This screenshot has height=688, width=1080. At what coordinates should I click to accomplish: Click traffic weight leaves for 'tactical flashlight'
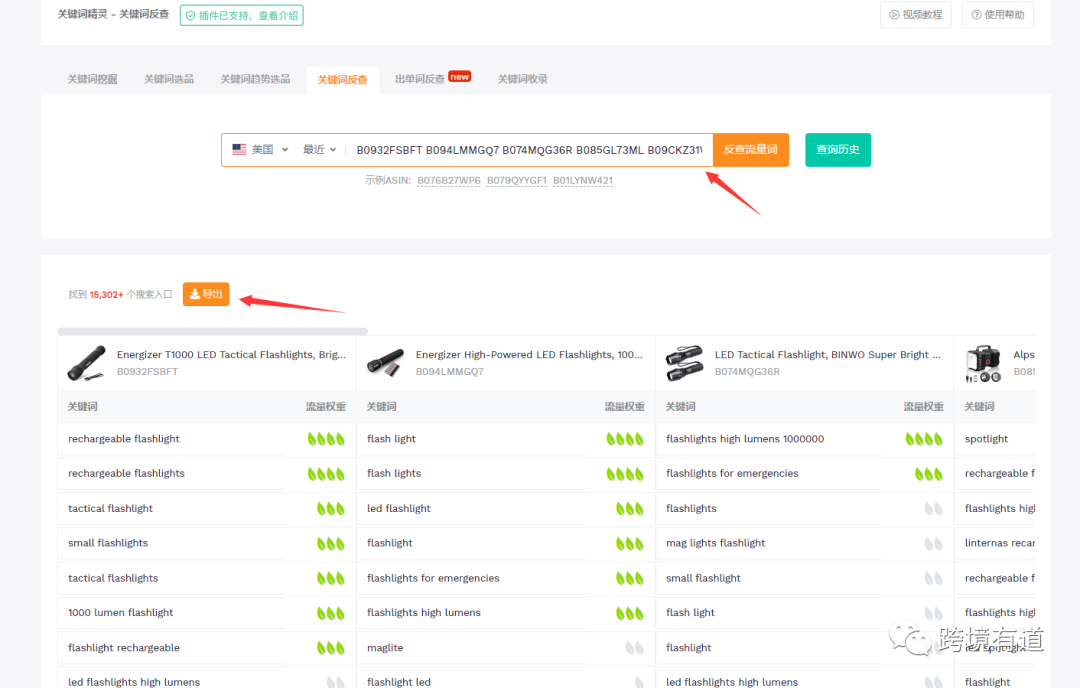point(331,508)
